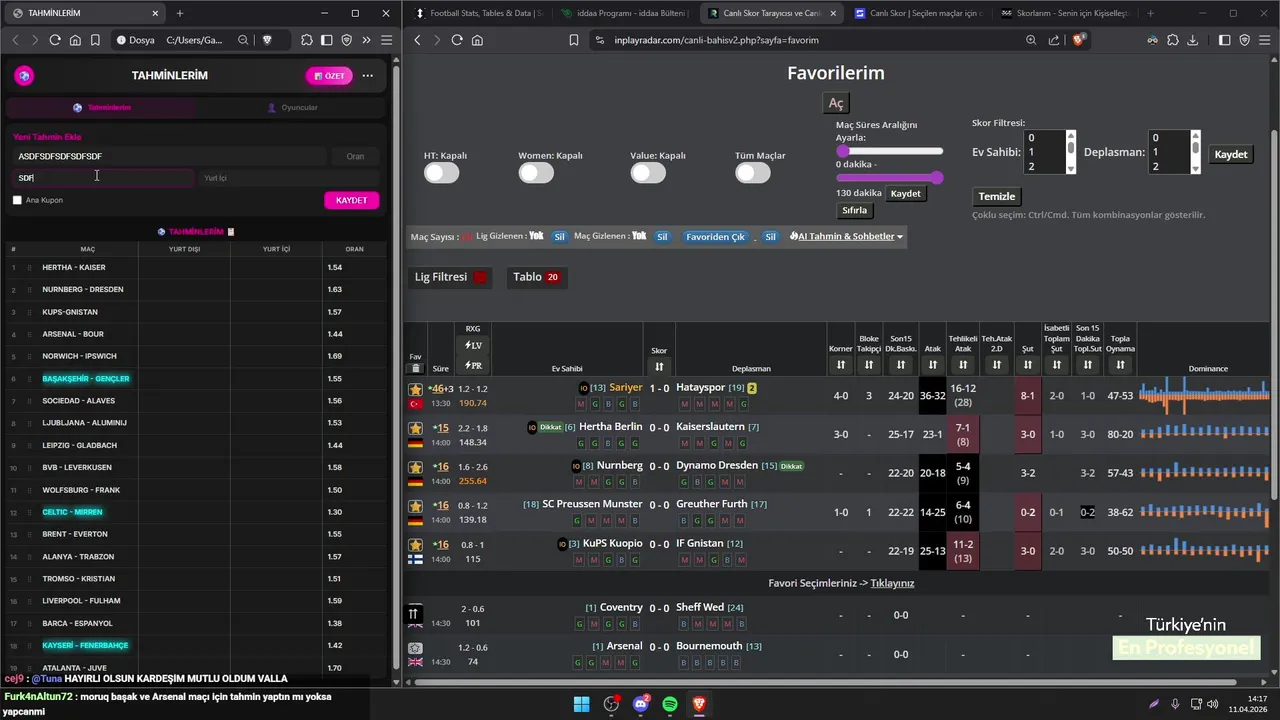Open Brave shields icon in left browser address bar
Screen dimensions: 1280x720
coord(267,40)
